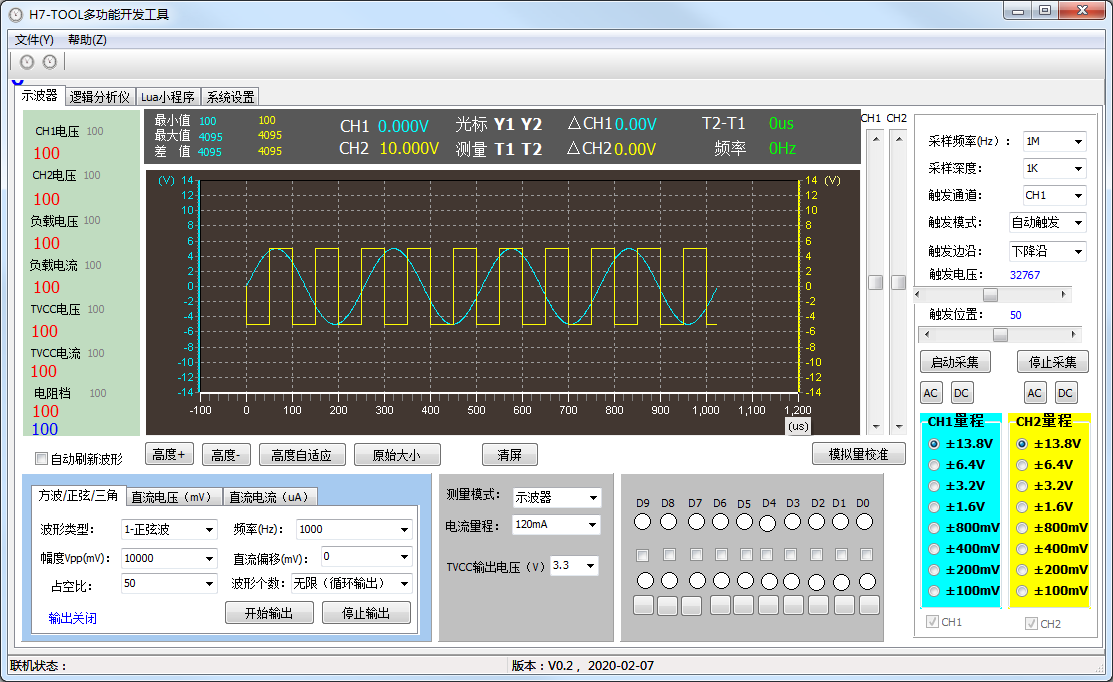Switch to the Lua小程序 tab
This screenshot has height=682, width=1113.
(x=168, y=97)
